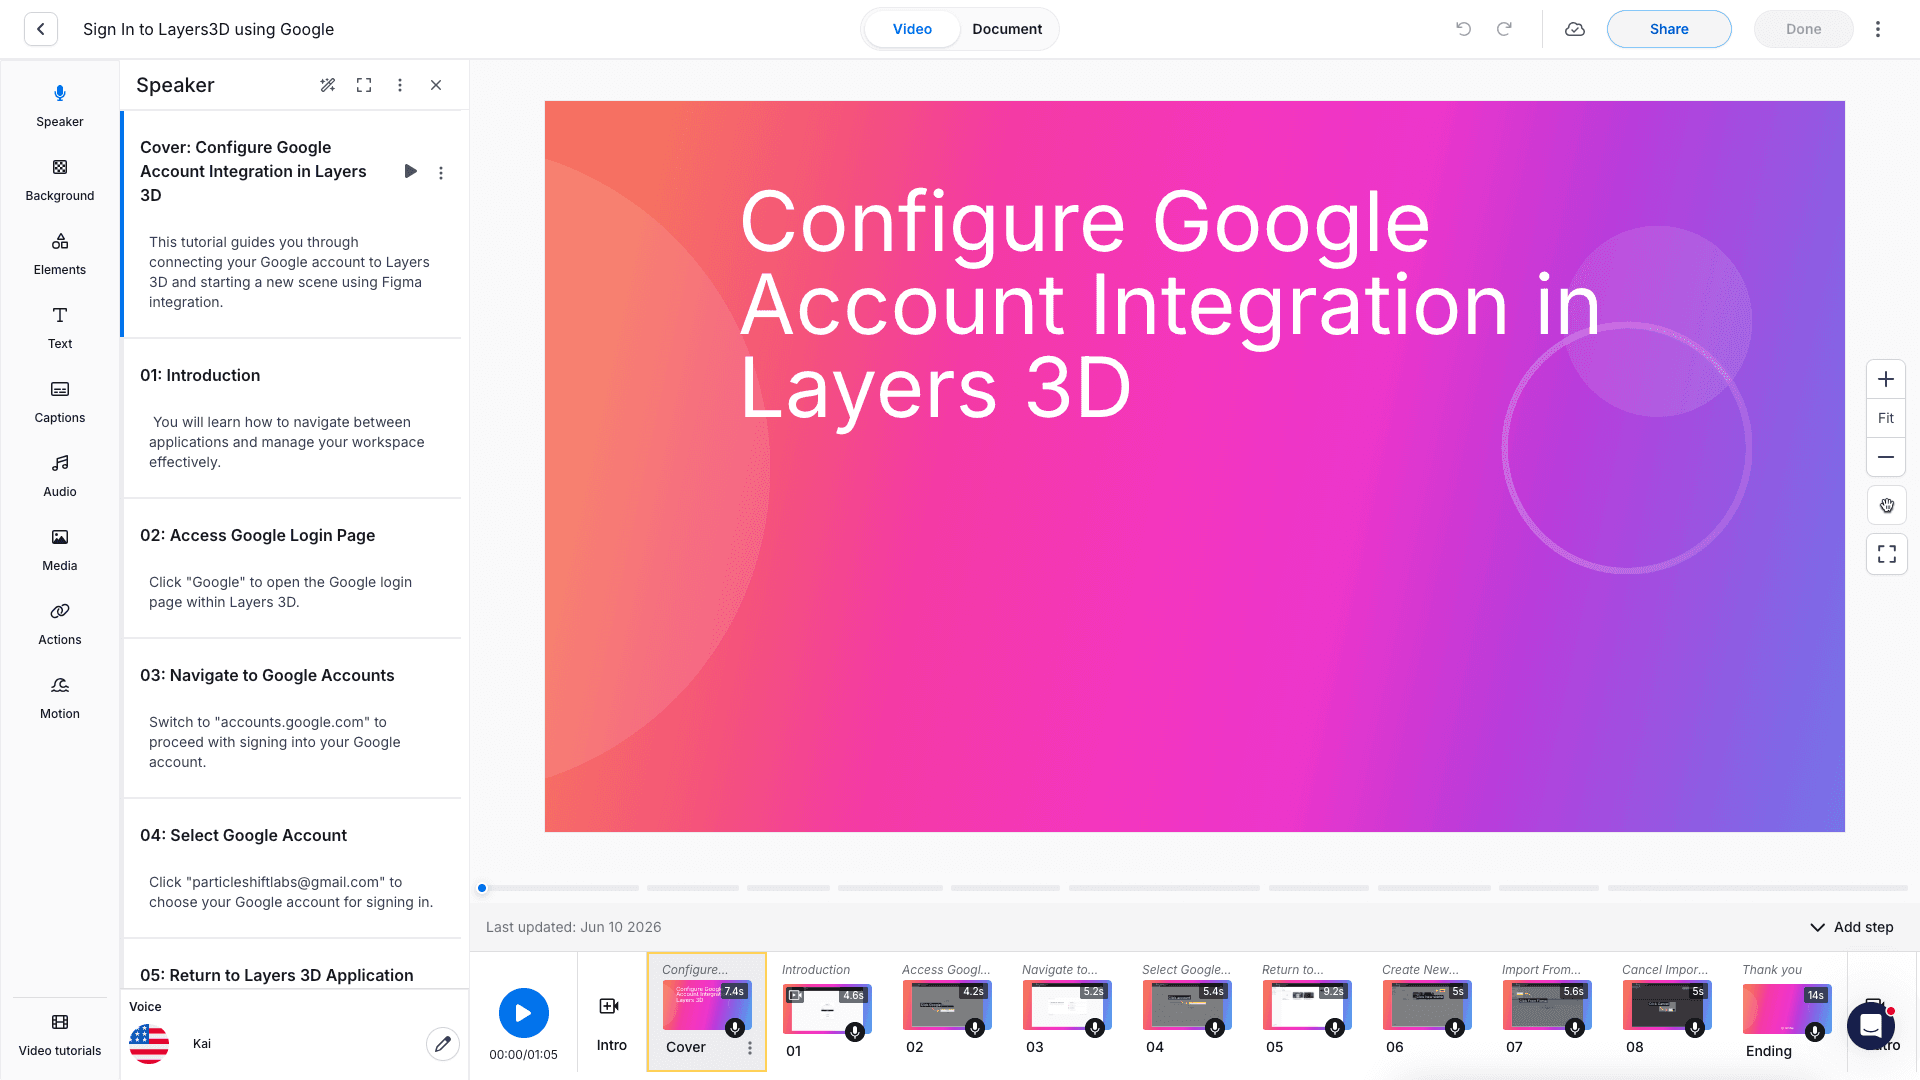Click the cloud save status icon
Image resolution: width=1920 pixels, height=1080 pixels.
tap(1575, 29)
